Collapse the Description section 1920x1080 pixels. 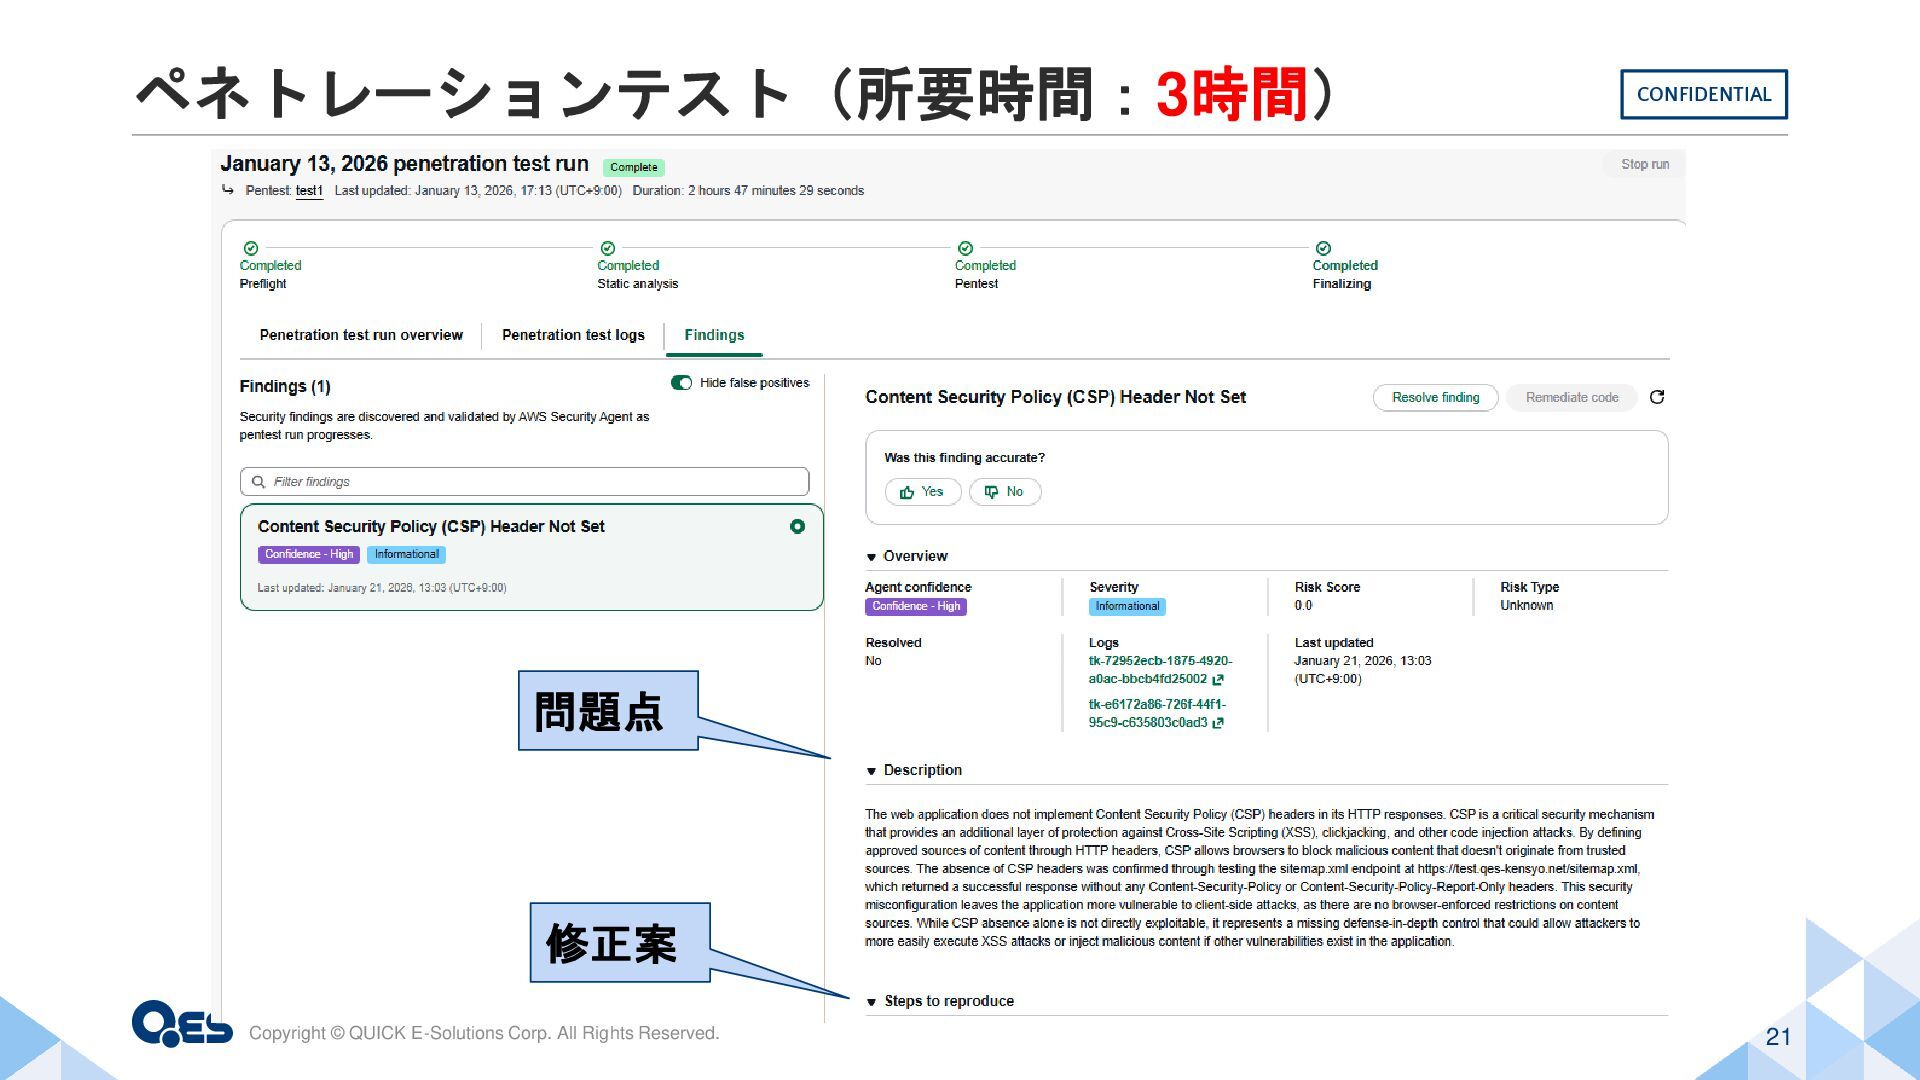pyautogui.click(x=872, y=771)
